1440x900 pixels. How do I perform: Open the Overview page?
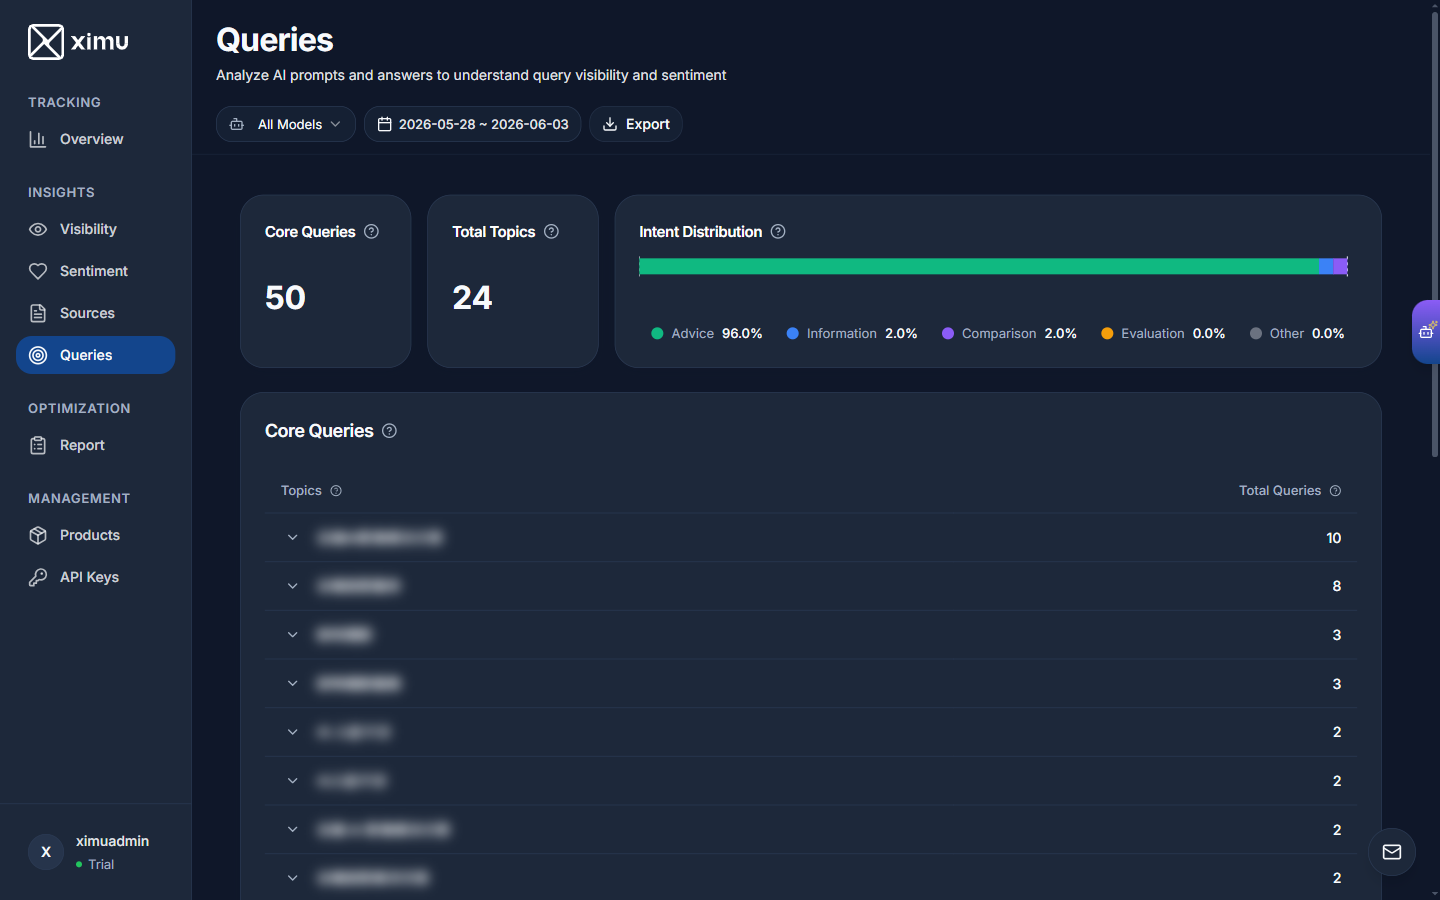click(95, 139)
